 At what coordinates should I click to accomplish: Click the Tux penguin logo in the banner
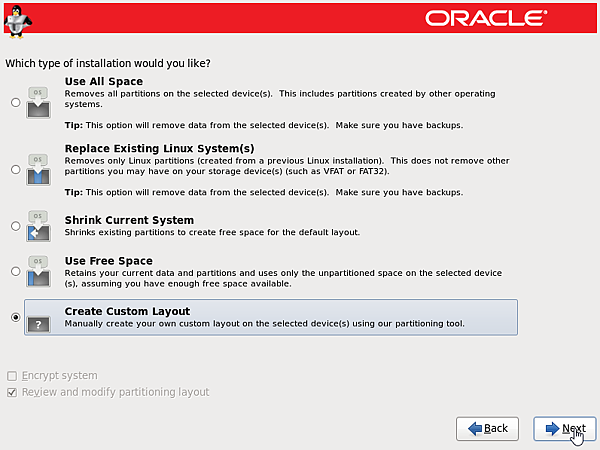coord(18,17)
